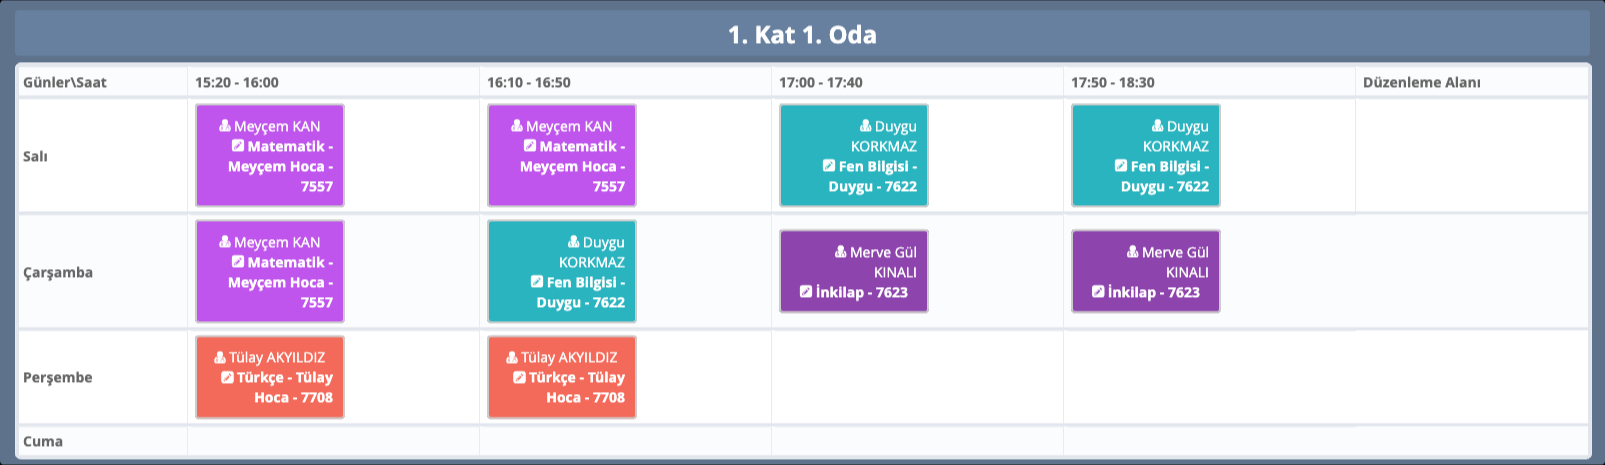
Task: Click teacher icon on Çarşamba 17:50 Merve Gül card
Action: (x=1133, y=252)
